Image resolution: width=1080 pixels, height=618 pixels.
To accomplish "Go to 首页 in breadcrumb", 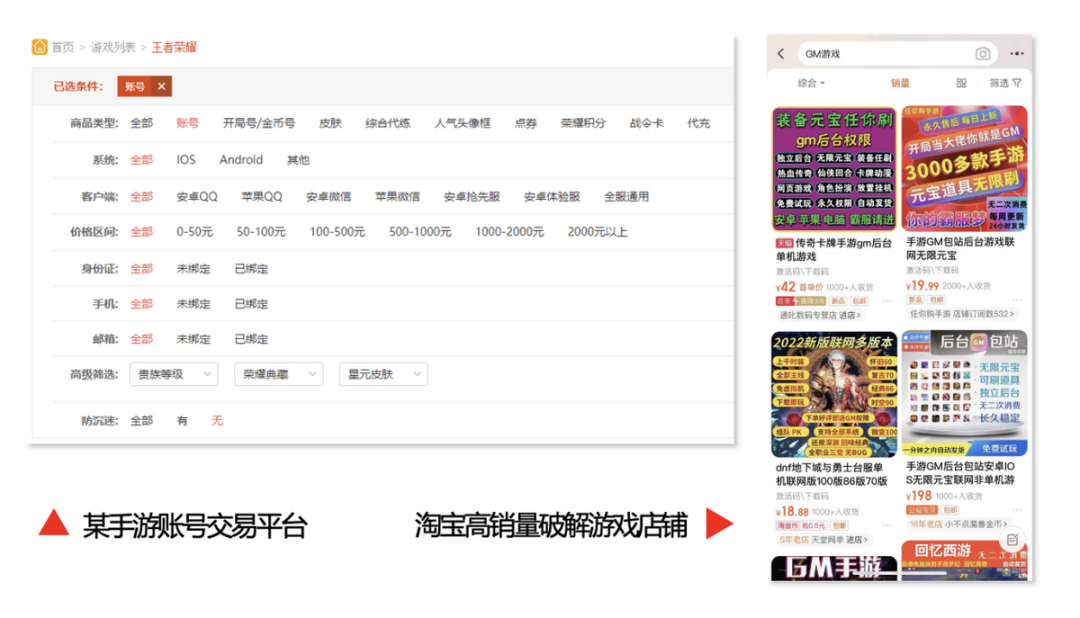I will [x=63, y=47].
